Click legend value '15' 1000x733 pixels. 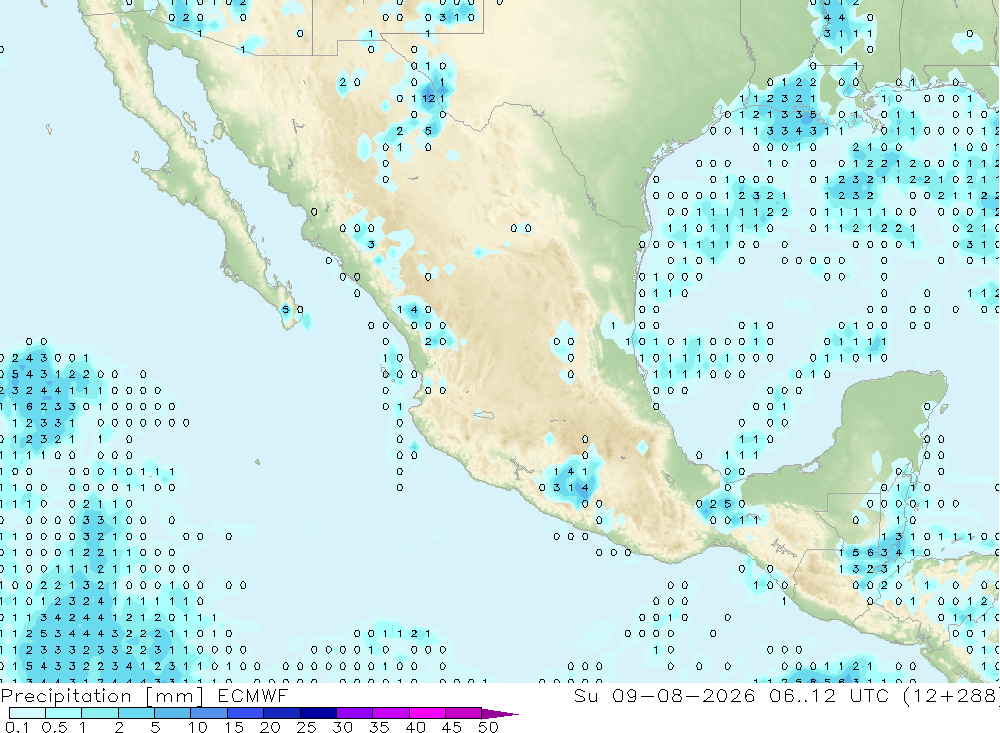(x=234, y=727)
